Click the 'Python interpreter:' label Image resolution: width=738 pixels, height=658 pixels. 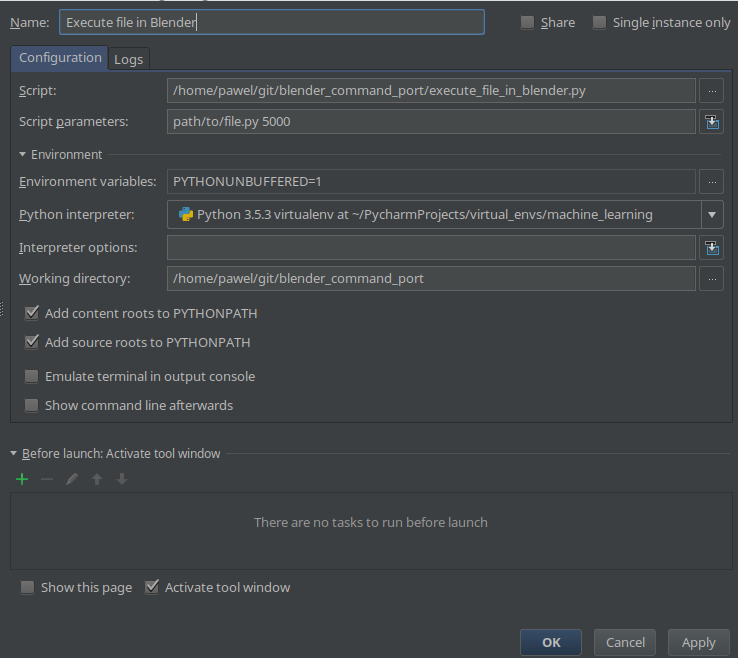coord(77,215)
